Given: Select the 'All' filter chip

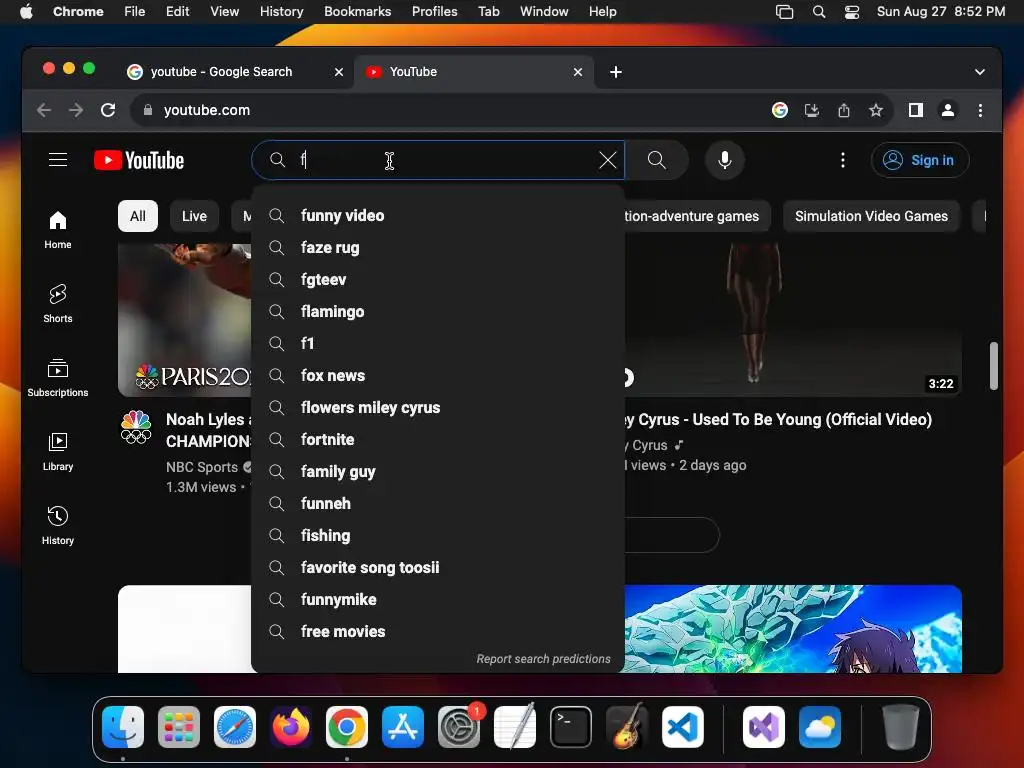Looking at the screenshot, I should pos(138,216).
